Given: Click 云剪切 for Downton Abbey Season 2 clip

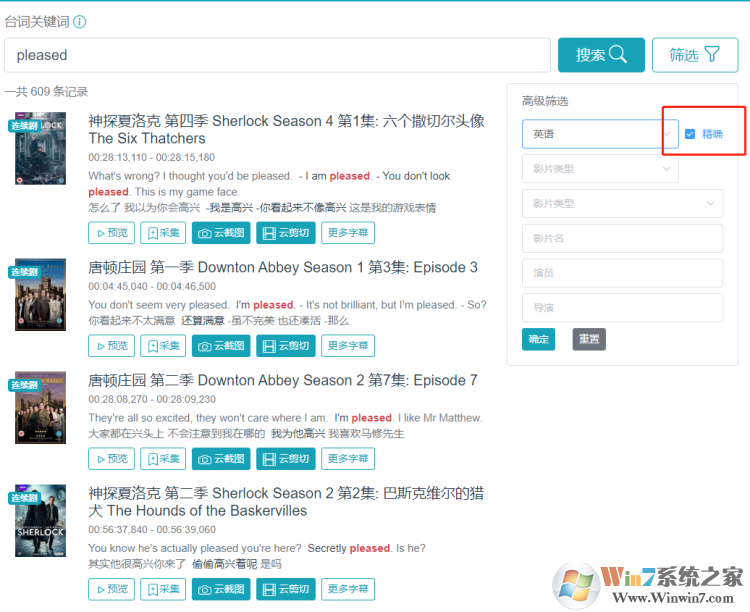Looking at the screenshot, I should point(286,459).
